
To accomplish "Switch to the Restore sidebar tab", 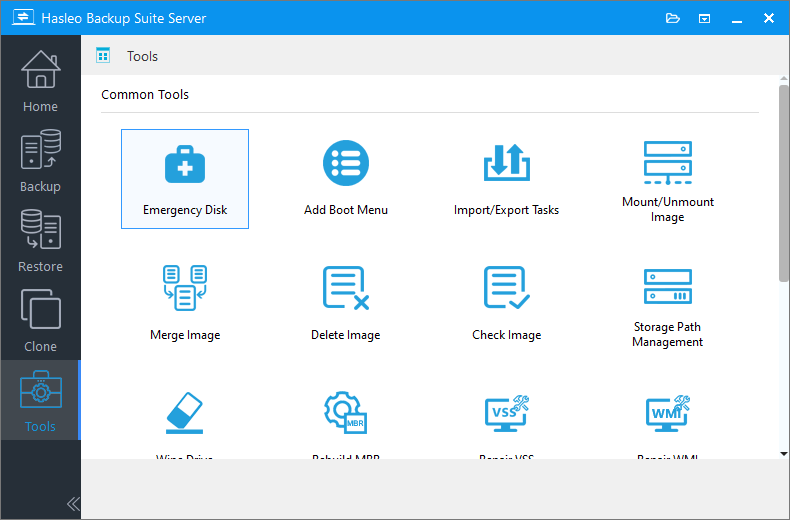I will 40,240.
